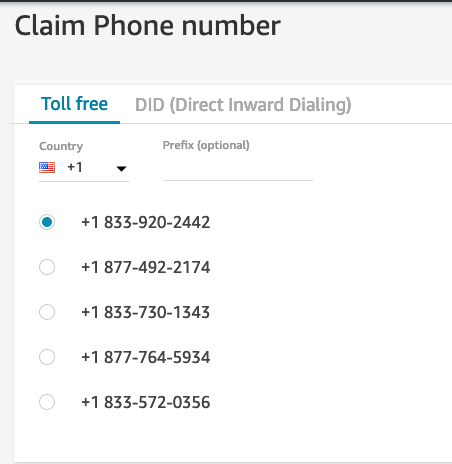Click the Prefix (optional) input field
452x464 pixels.
238,169
